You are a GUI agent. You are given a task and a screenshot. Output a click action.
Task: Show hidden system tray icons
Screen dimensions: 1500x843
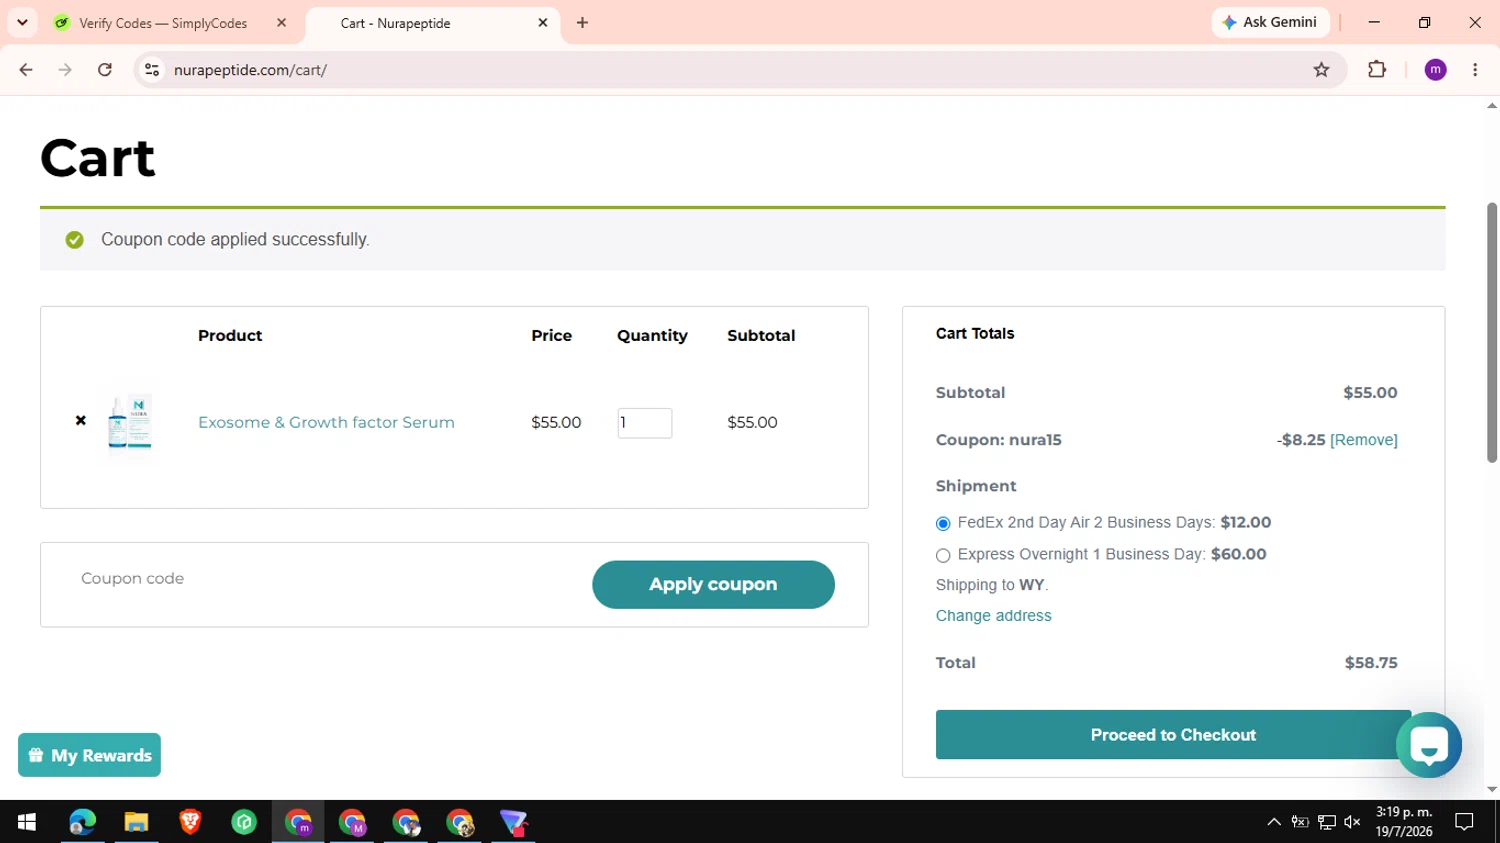[x=1274, y=822]
